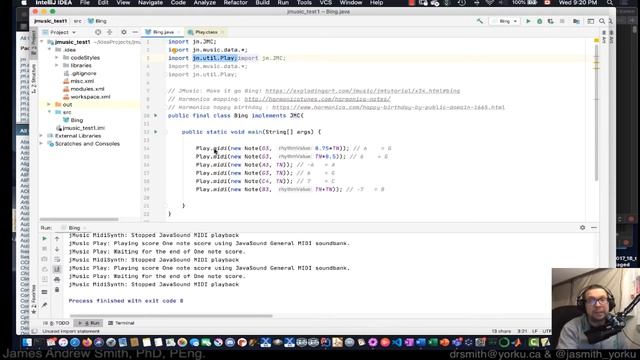This screenshot has height=360, width=640.
Task: Run Bing with the green play button
Action: click(528, 21)
